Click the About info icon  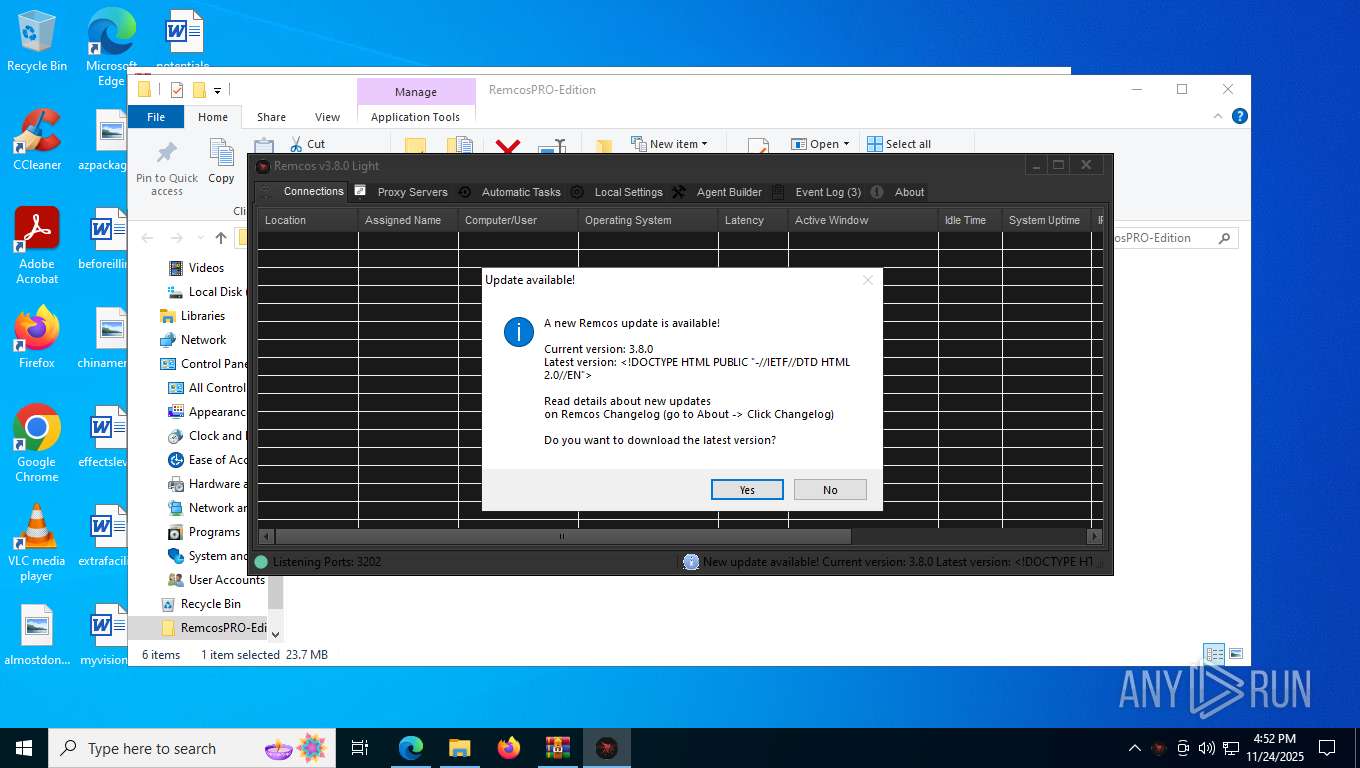tap(877, 192)
